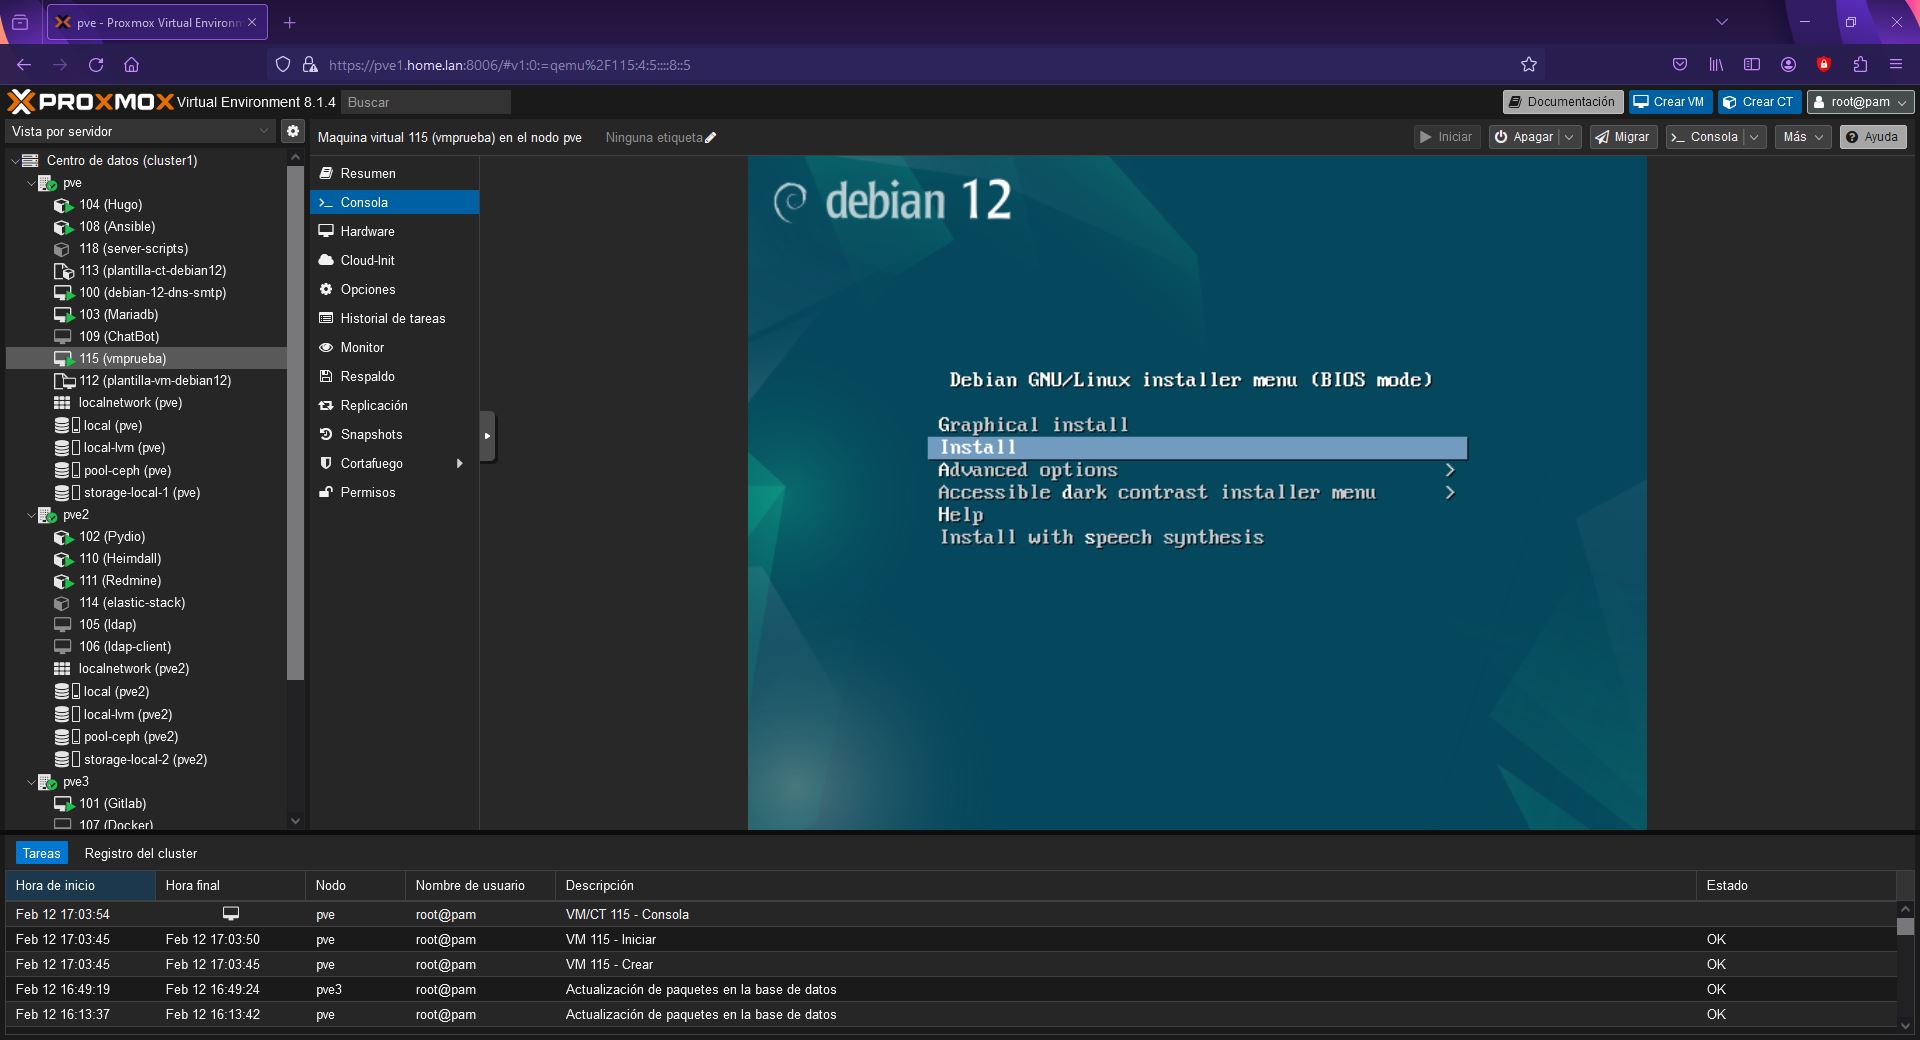The width and height of the screenshot is (1920, 1040).
Task: Click the console monitor icon in task row
Action: pos(231,914)
